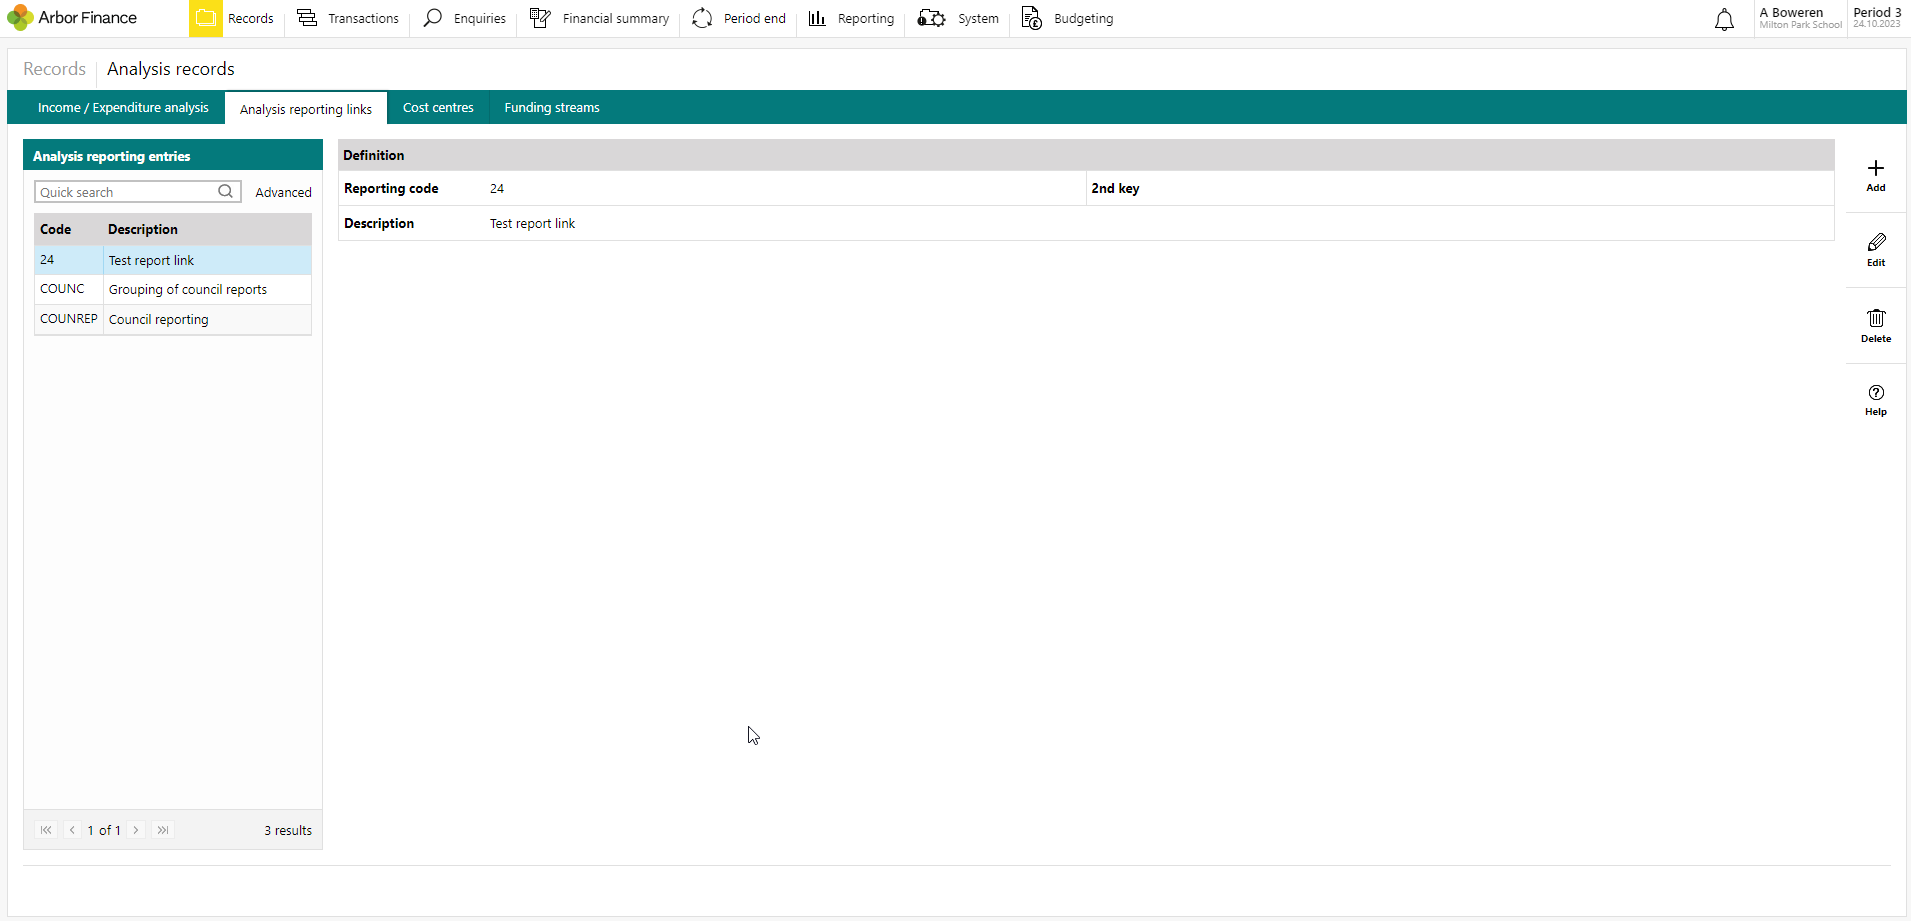The height and width of the screenshot is (921, 1911).
Task: Select the COUNC code cell
Action: 69,289
